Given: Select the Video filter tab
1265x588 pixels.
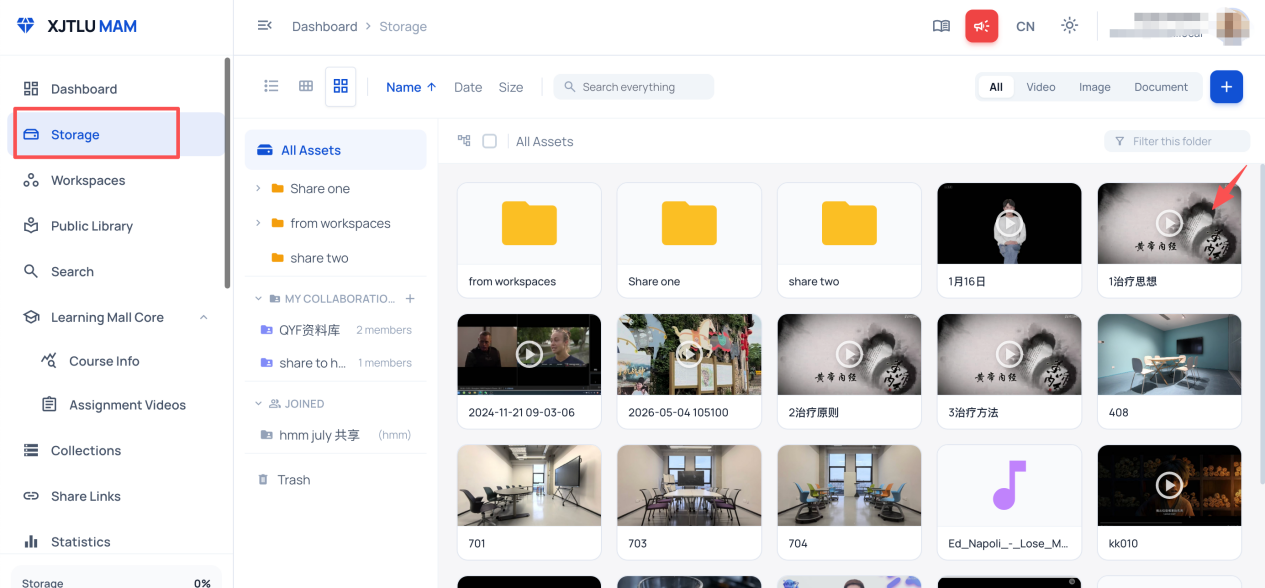Looking at the screenshot, I should (1041, 87).
